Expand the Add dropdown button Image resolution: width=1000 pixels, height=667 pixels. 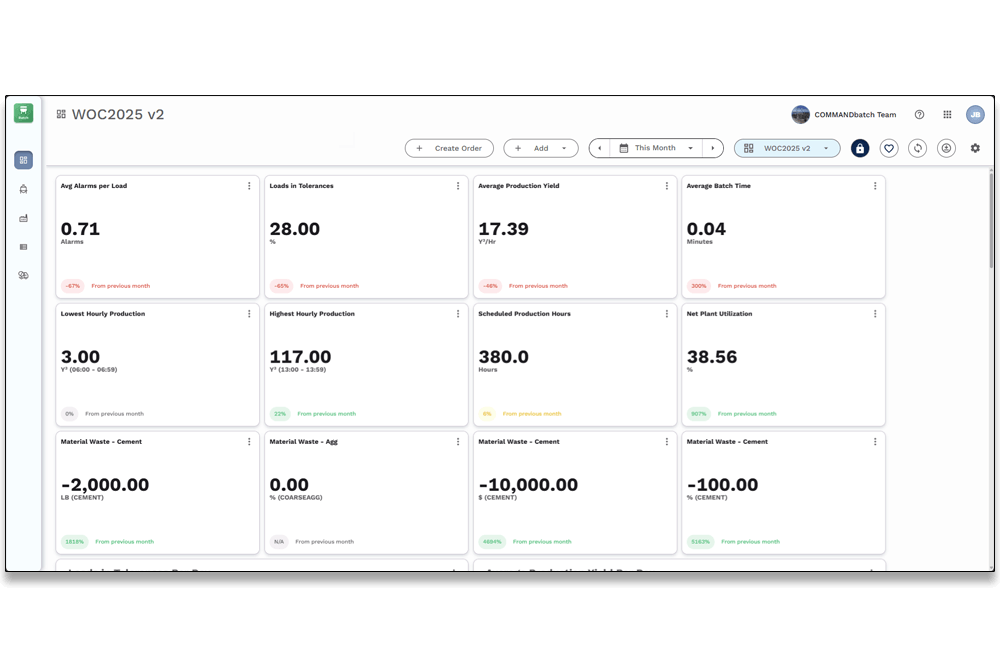(541, 148)
